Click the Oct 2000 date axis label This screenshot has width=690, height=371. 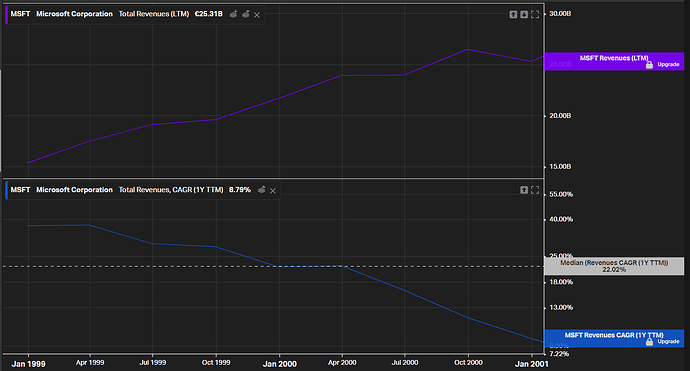coord(468,363)
